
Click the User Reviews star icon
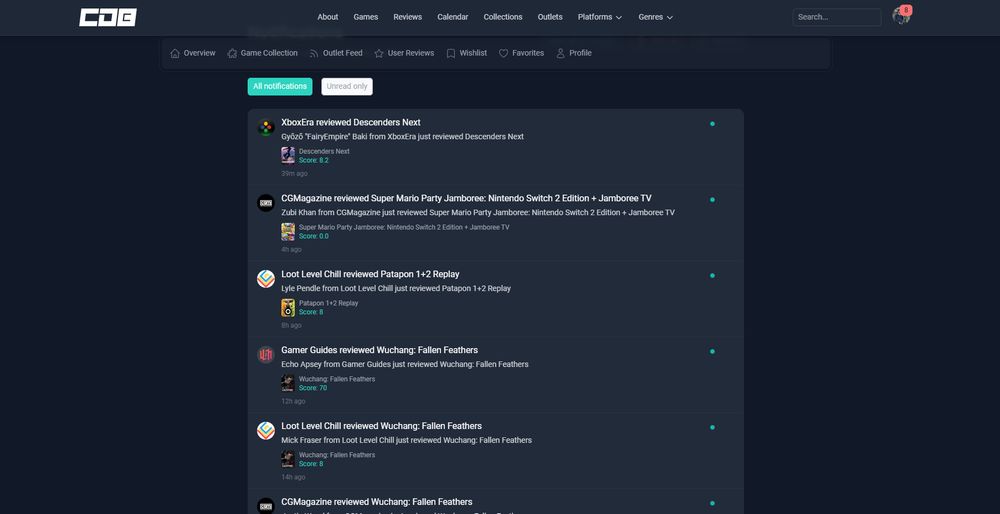coord(379,54)
